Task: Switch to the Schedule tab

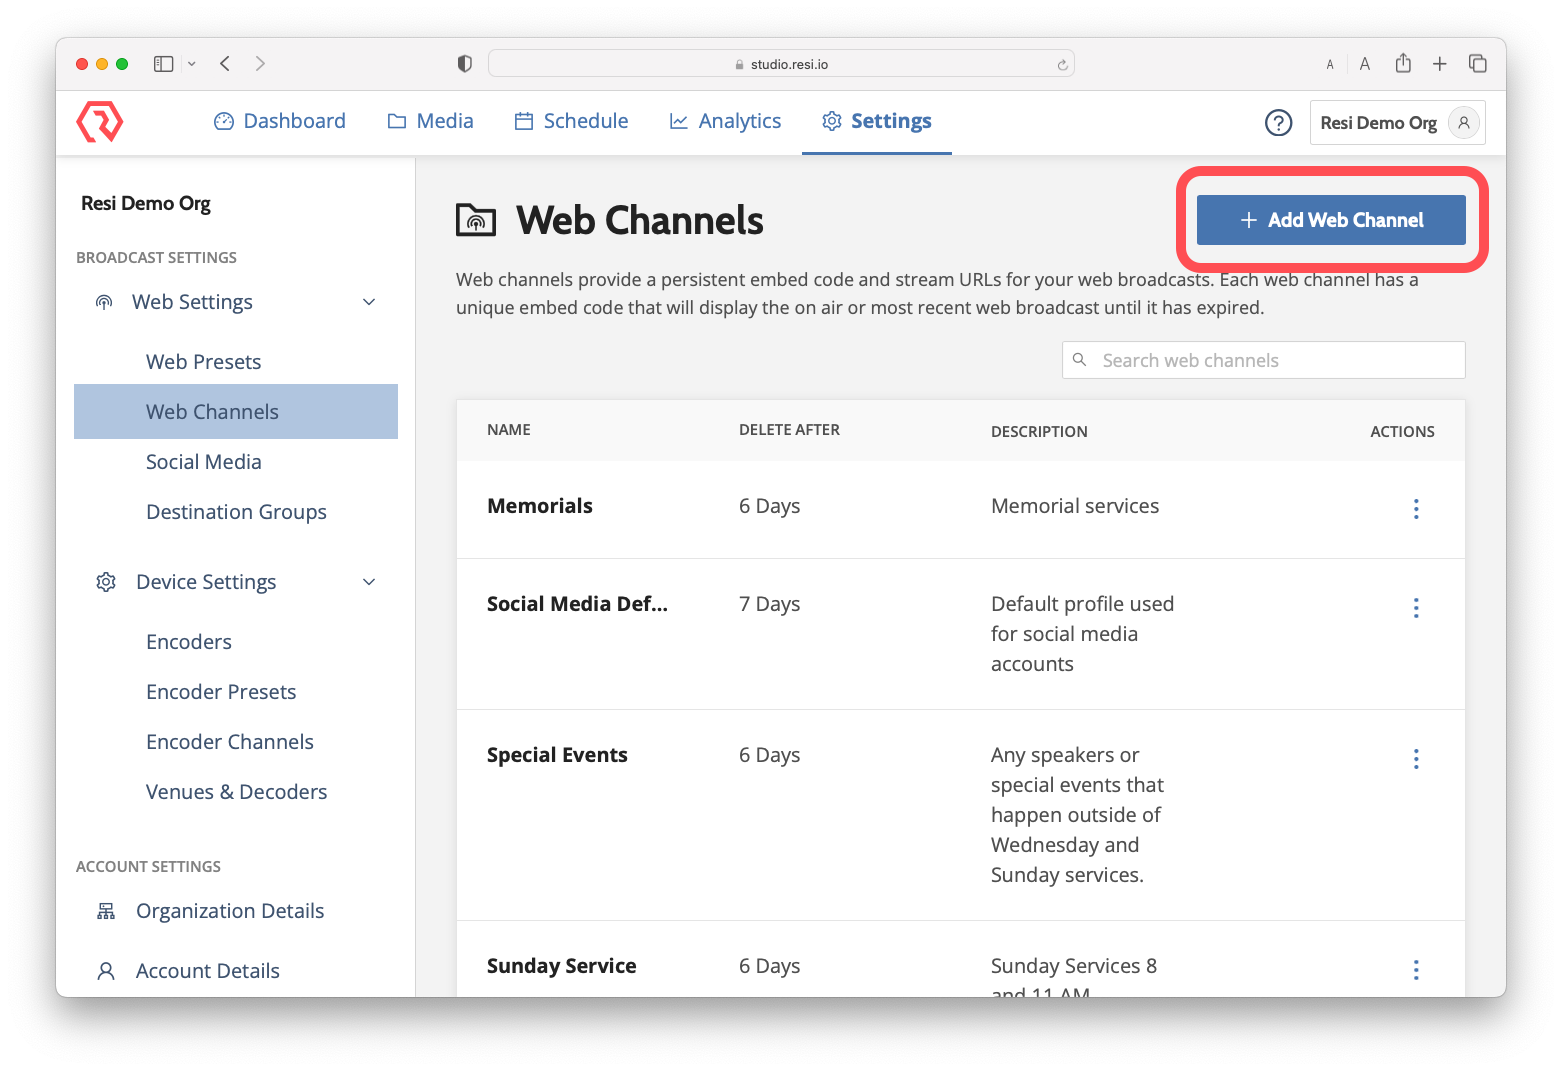Action: [572, 121]
